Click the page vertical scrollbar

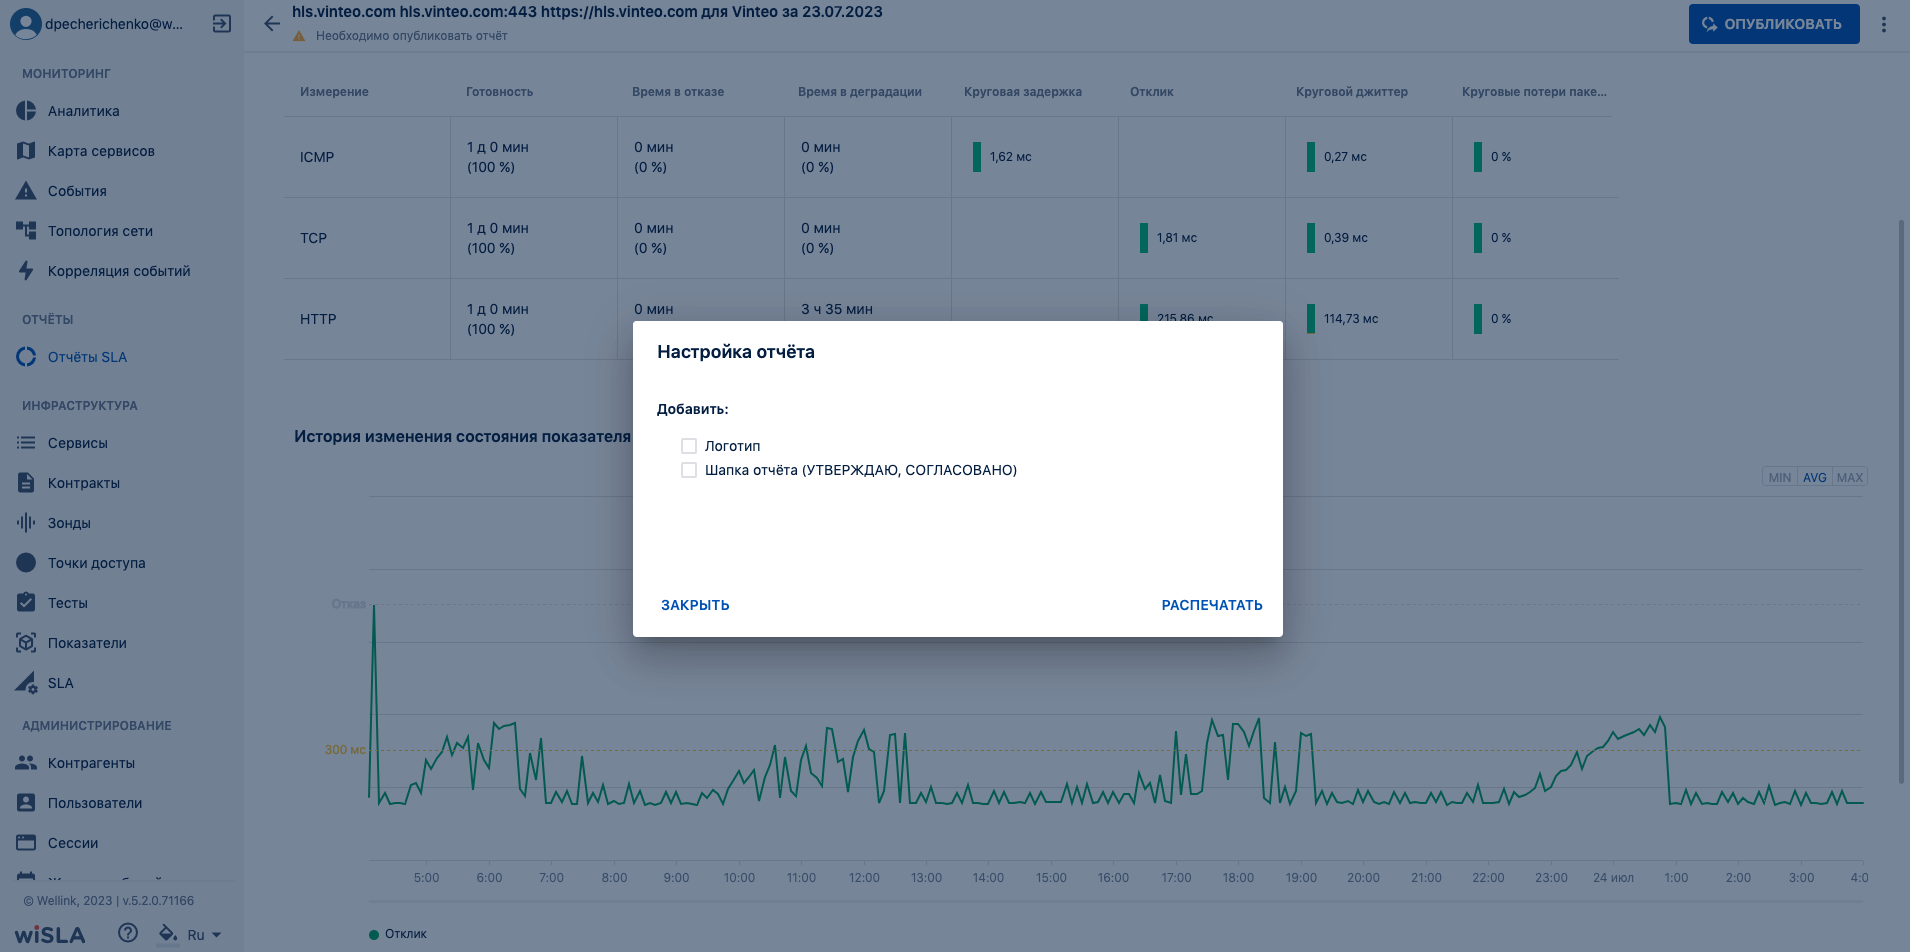point(1902,500)
